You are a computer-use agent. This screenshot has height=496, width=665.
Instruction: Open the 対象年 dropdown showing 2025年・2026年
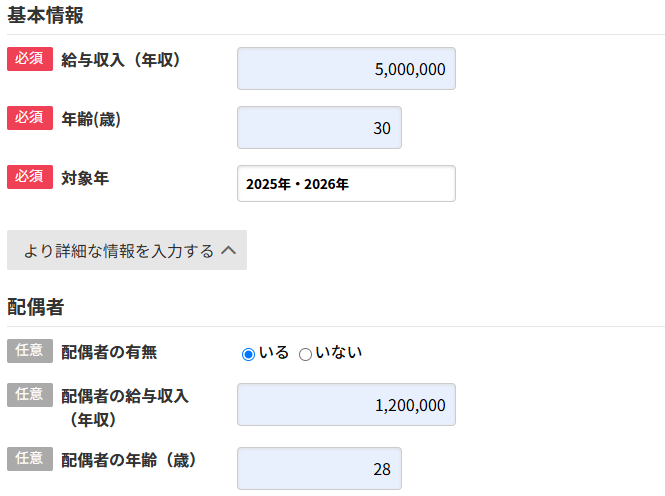pyautogui.click(x=346, y=184)
